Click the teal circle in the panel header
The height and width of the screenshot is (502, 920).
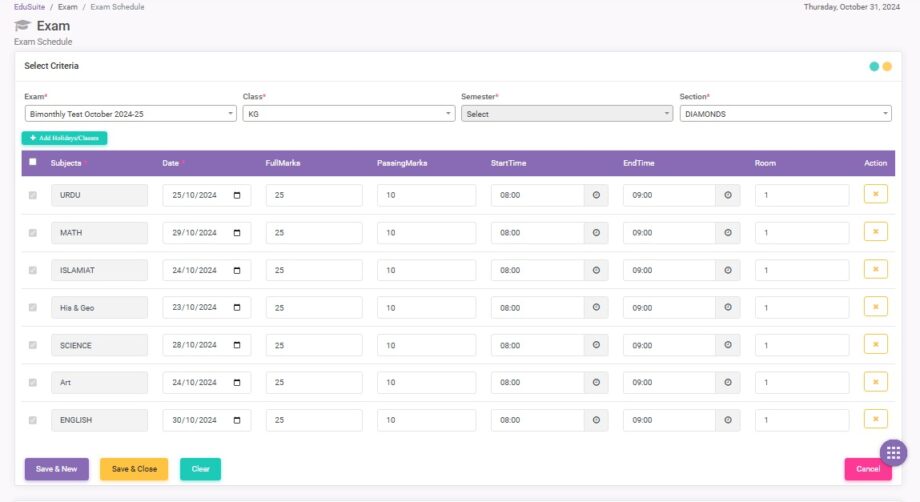874,67
